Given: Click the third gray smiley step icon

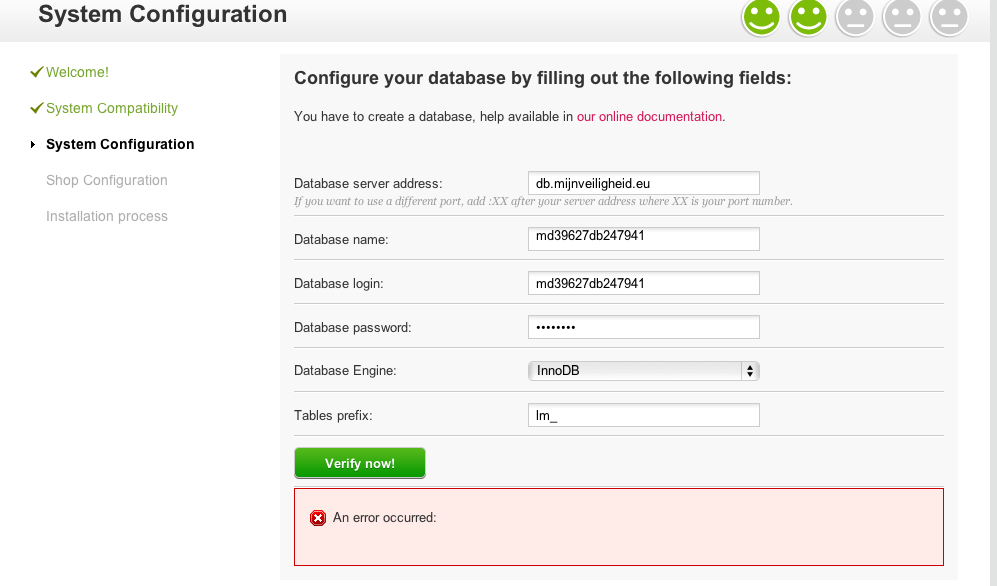Looking at the screenshot, I should coord(855,17).
